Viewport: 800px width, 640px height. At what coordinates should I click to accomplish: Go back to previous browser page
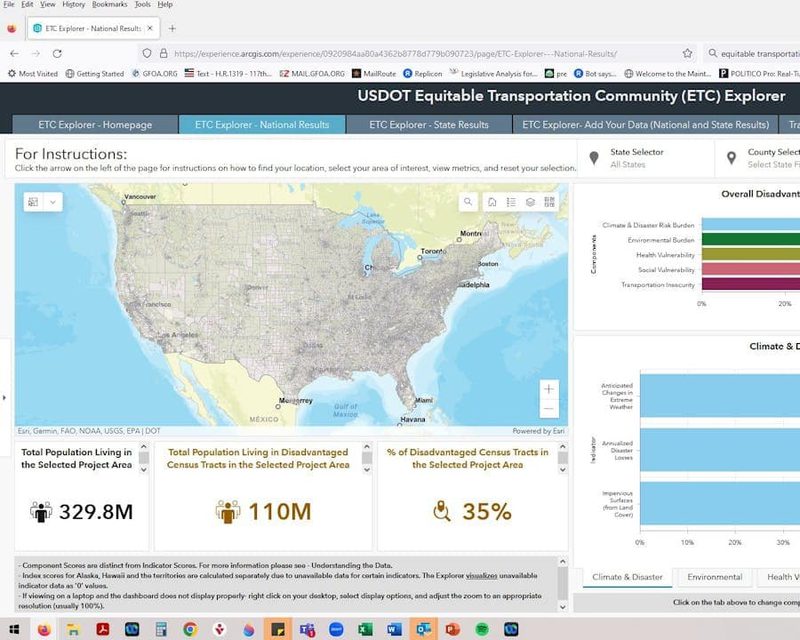tap(14, 54)
